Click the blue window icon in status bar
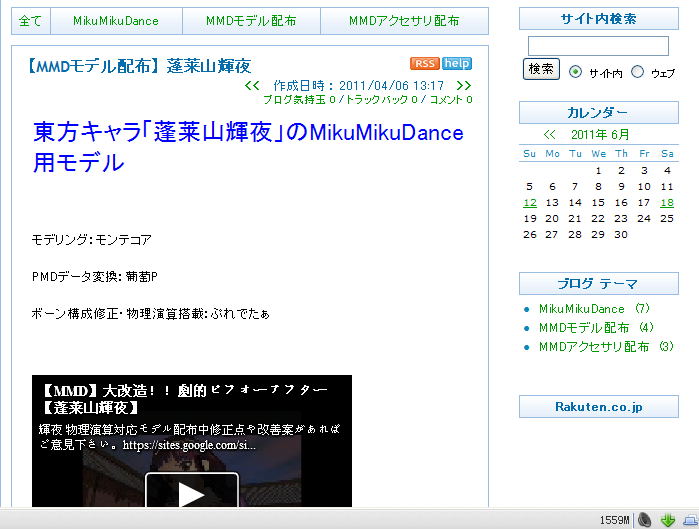This screenshot has width=699, height=529. [x=691, y=520]
